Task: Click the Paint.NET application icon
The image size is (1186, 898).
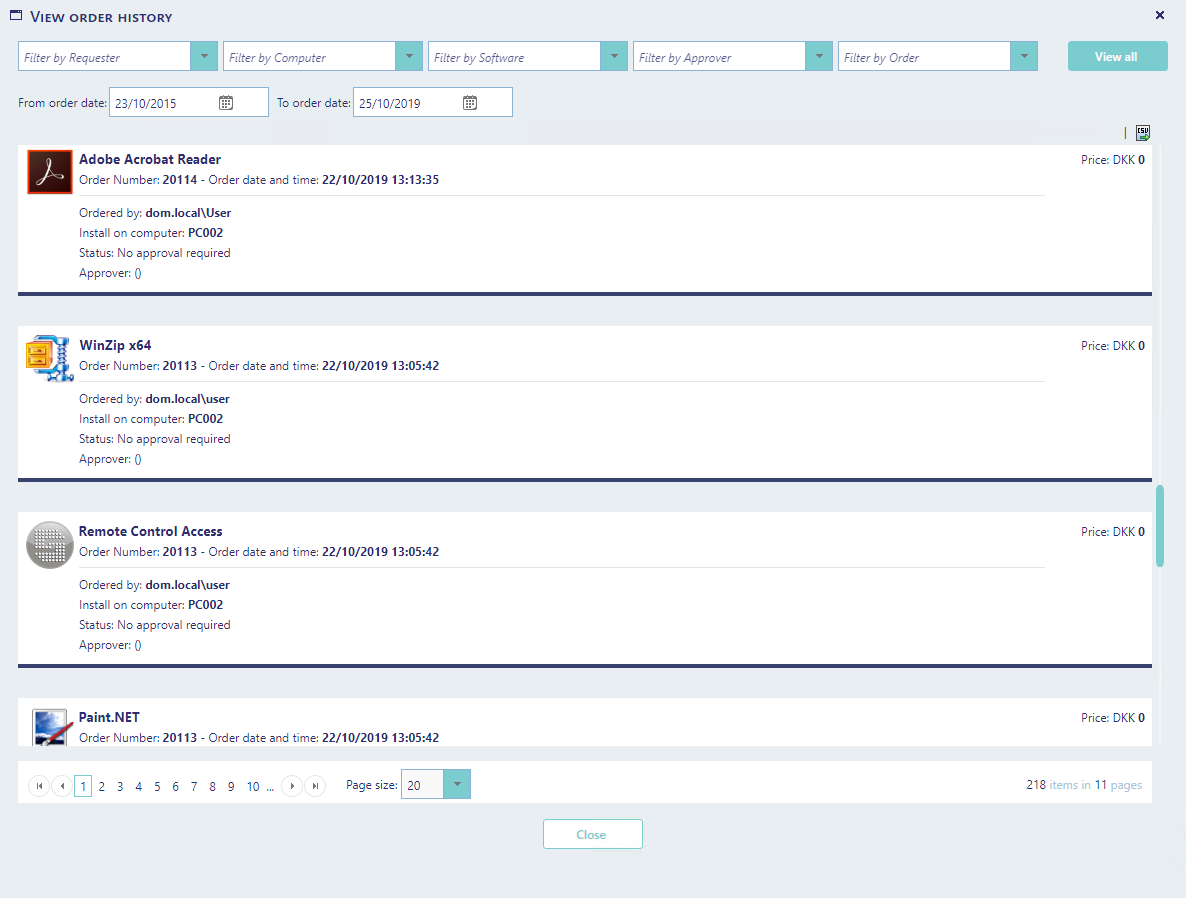Action: 49,727
